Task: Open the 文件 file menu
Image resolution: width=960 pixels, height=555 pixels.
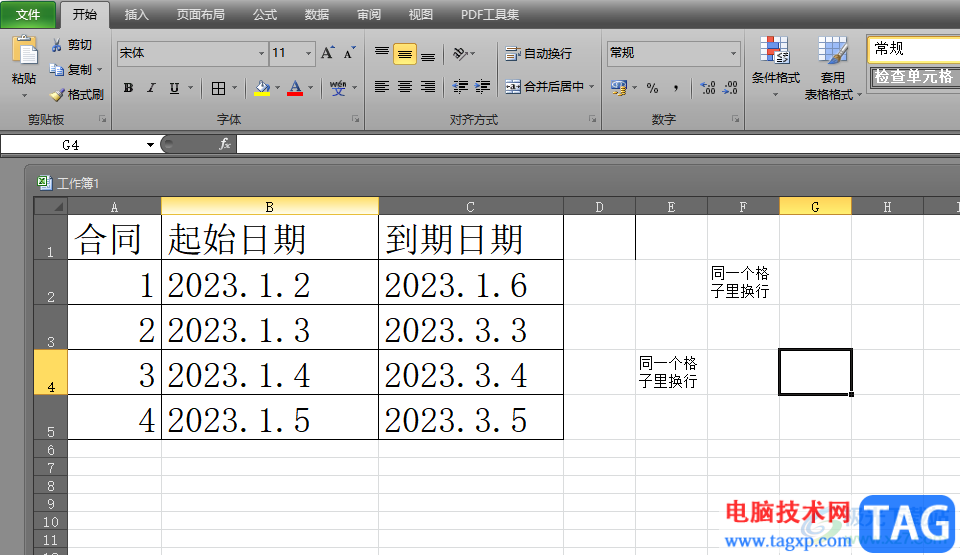Action: tap(28, 15)
